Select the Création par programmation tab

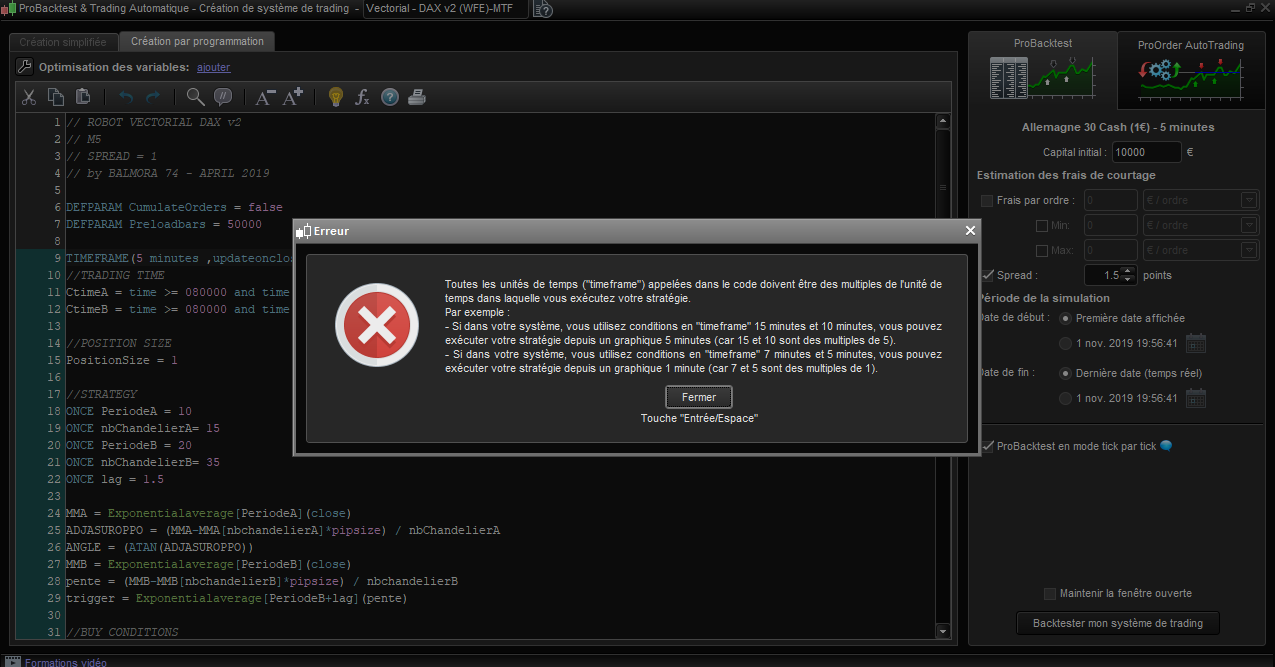click(x=197, y=42)
